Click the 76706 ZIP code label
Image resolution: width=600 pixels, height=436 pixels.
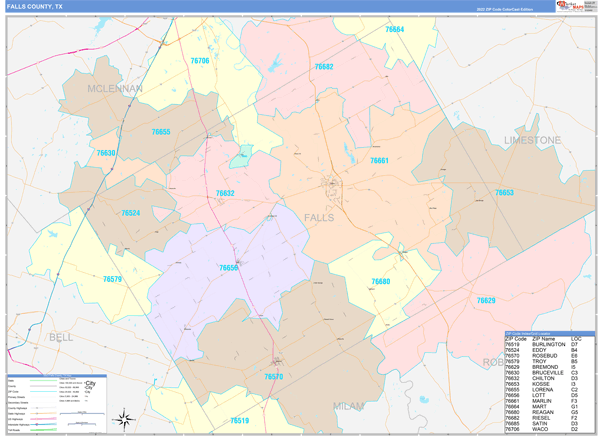click(200, 61)
